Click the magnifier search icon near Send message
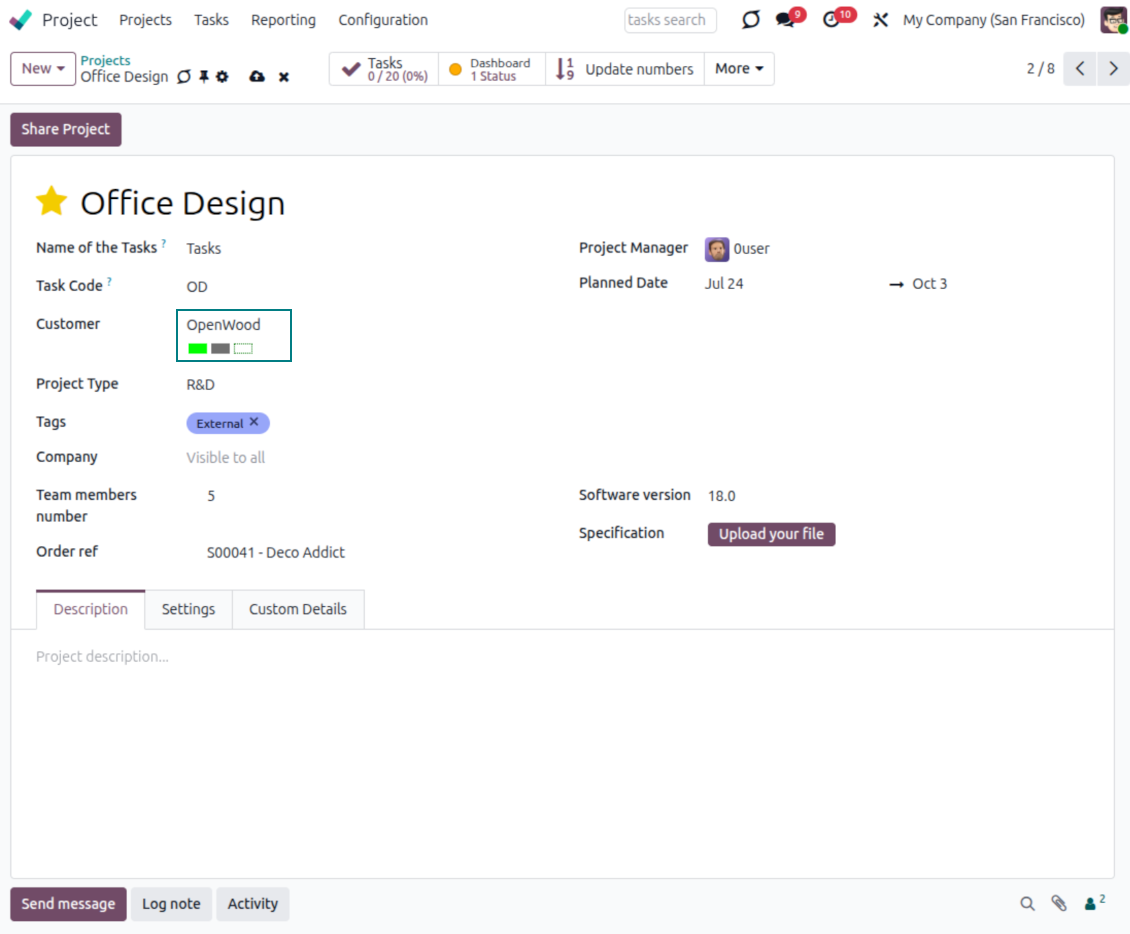The width and height of the screenshot is (1130, 934). click(1028, 903)
